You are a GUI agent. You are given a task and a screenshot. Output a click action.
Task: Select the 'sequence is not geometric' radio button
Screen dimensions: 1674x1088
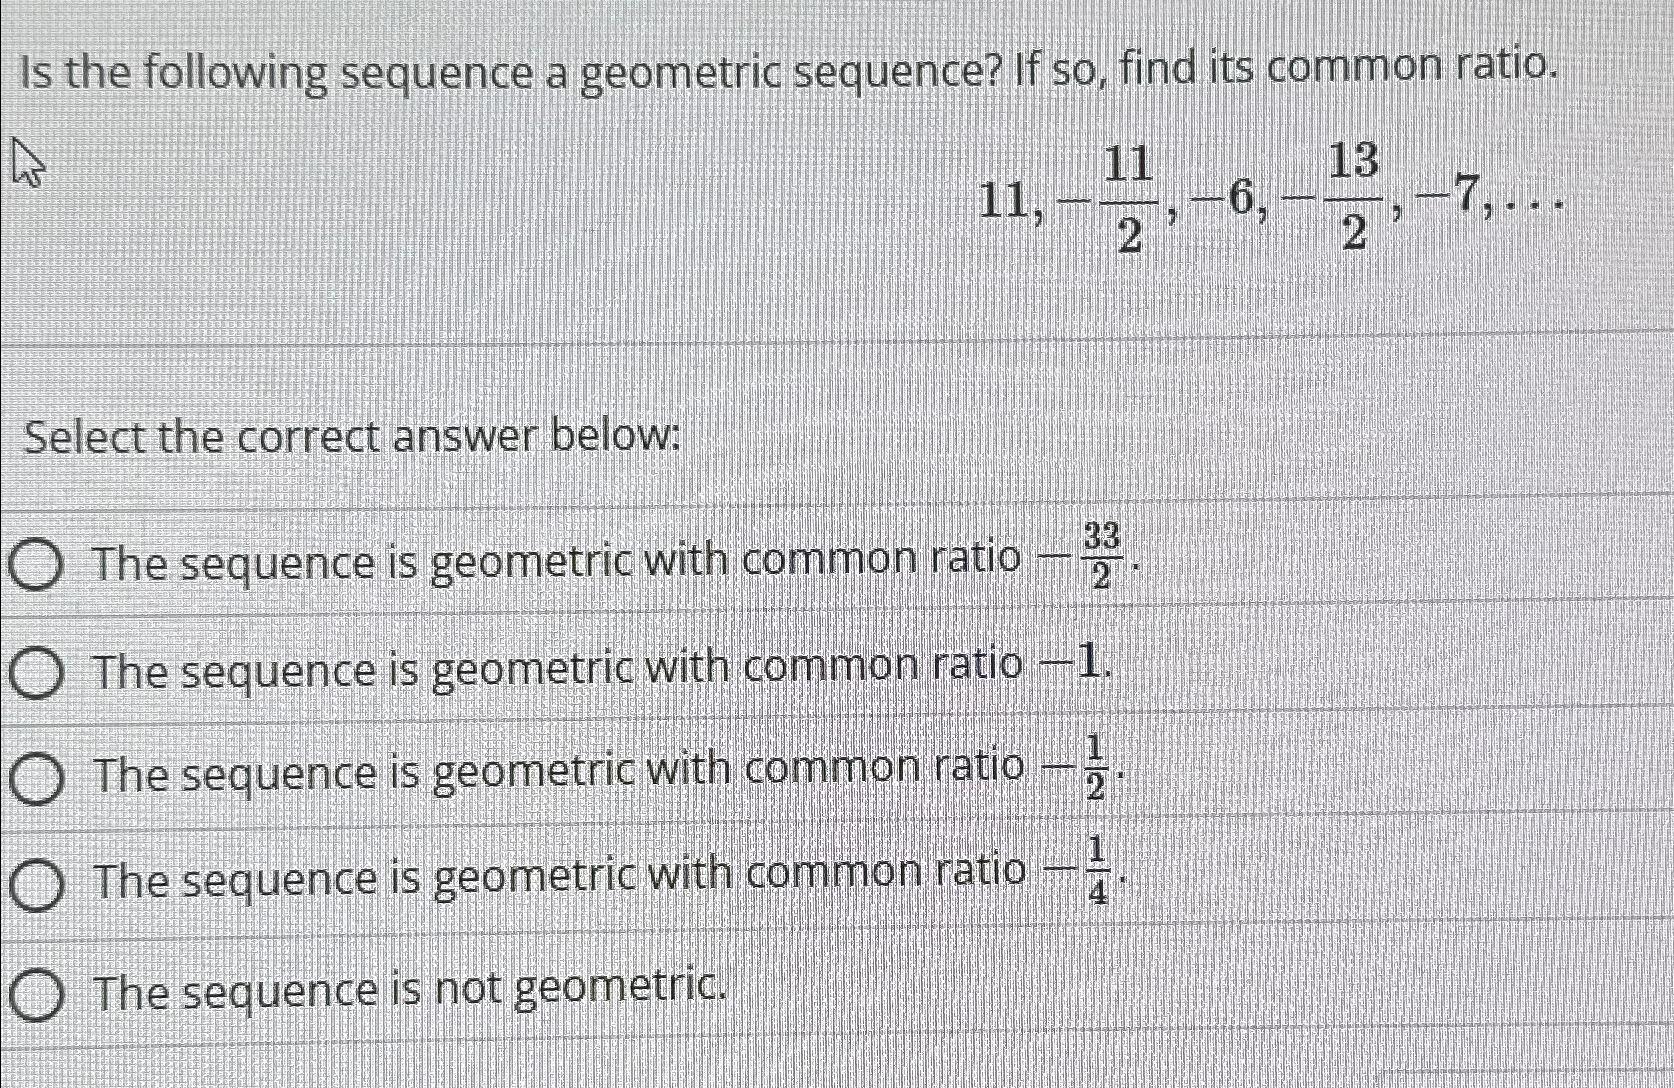pyautogui.click(x=38, y=996)
